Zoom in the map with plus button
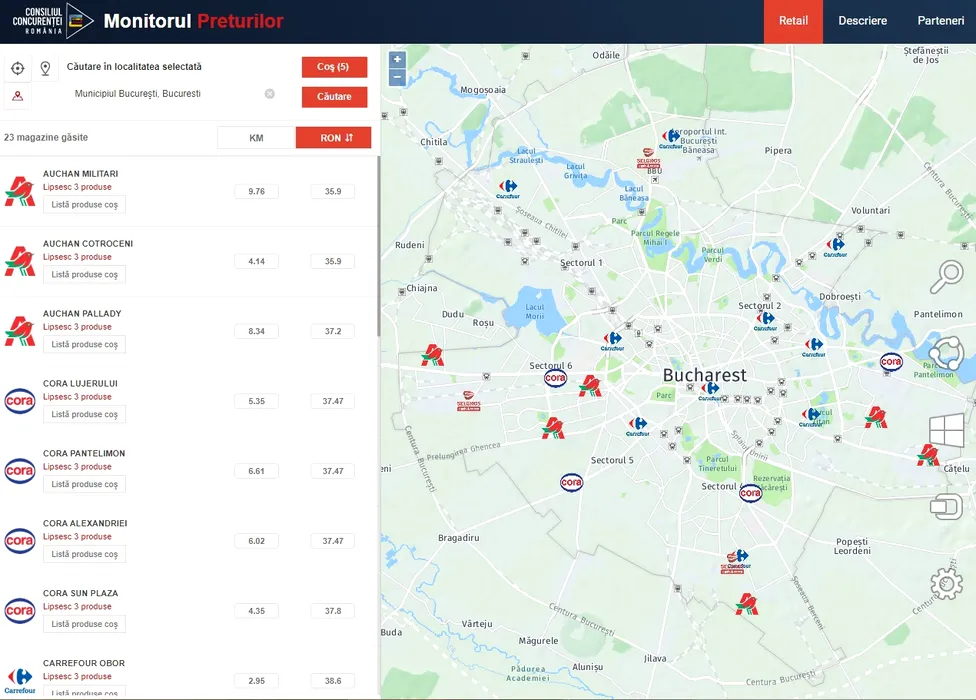976x700 pixels. (397, 59)
